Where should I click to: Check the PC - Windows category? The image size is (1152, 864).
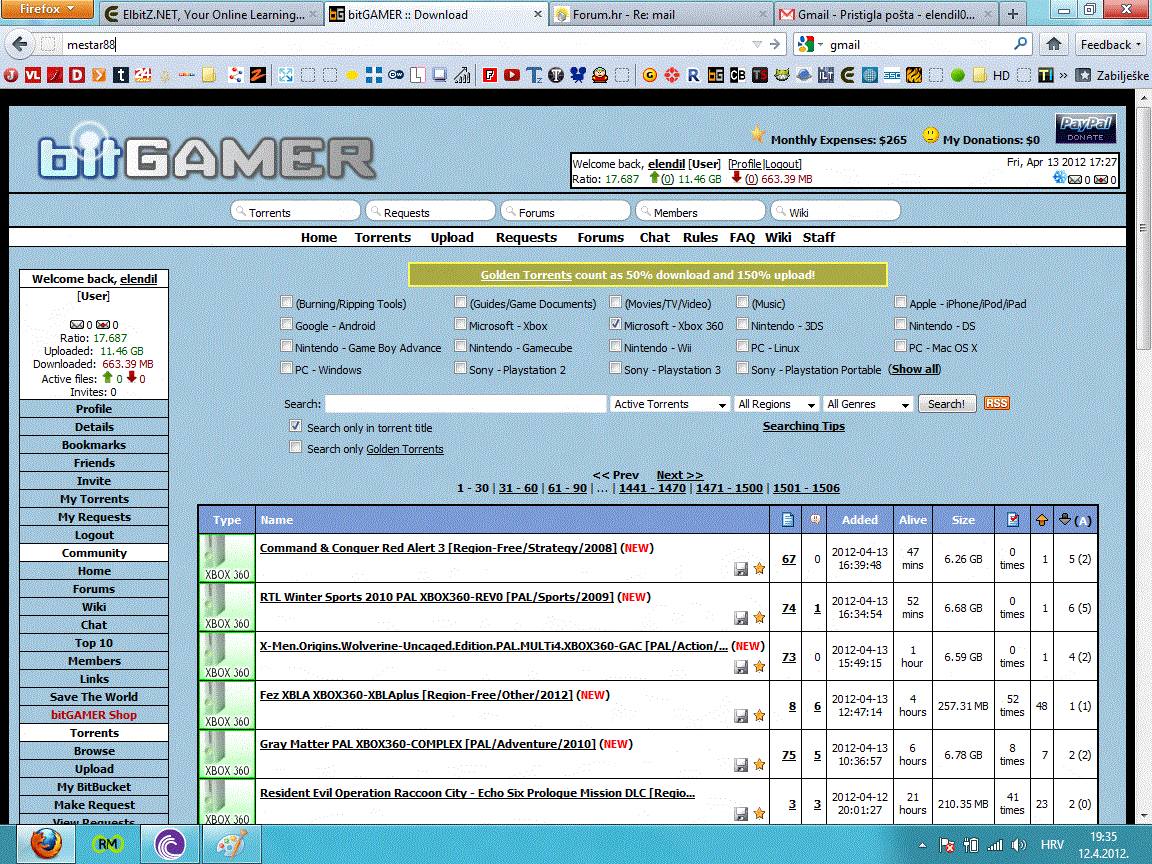click(x=287, y=368)
